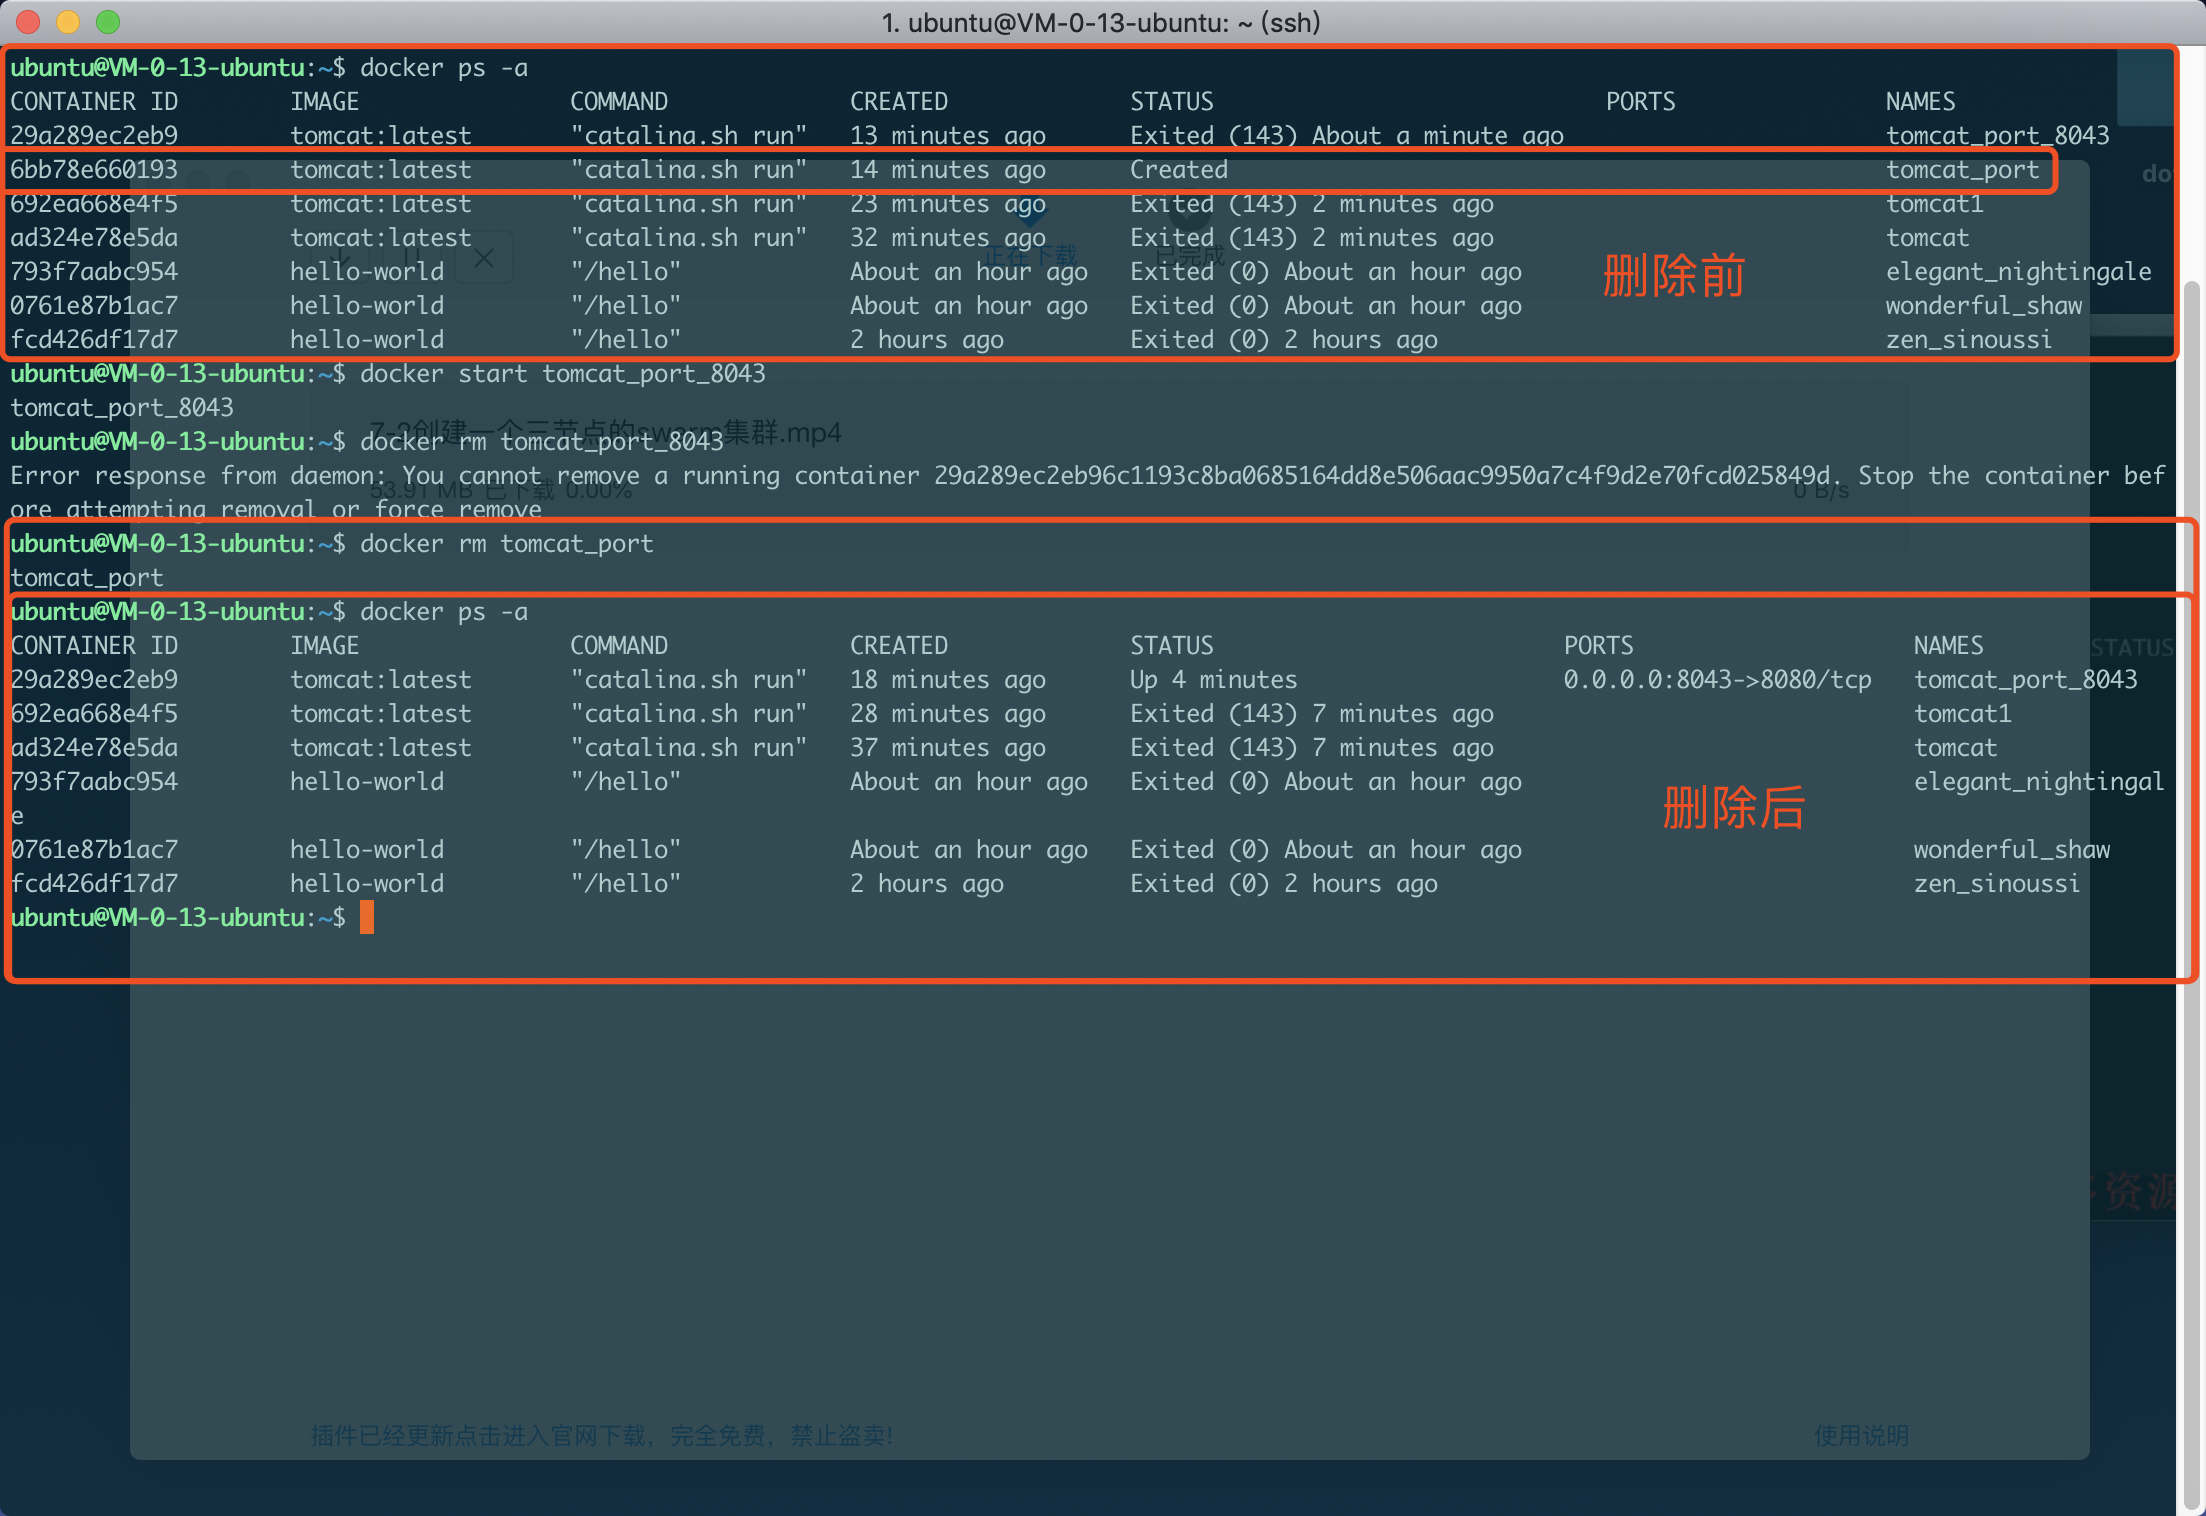The height and width of the screenshot is (1516, 2206).
Task: Click container ID 692ea668e4f5 in second listing
Action: [94, 713]
